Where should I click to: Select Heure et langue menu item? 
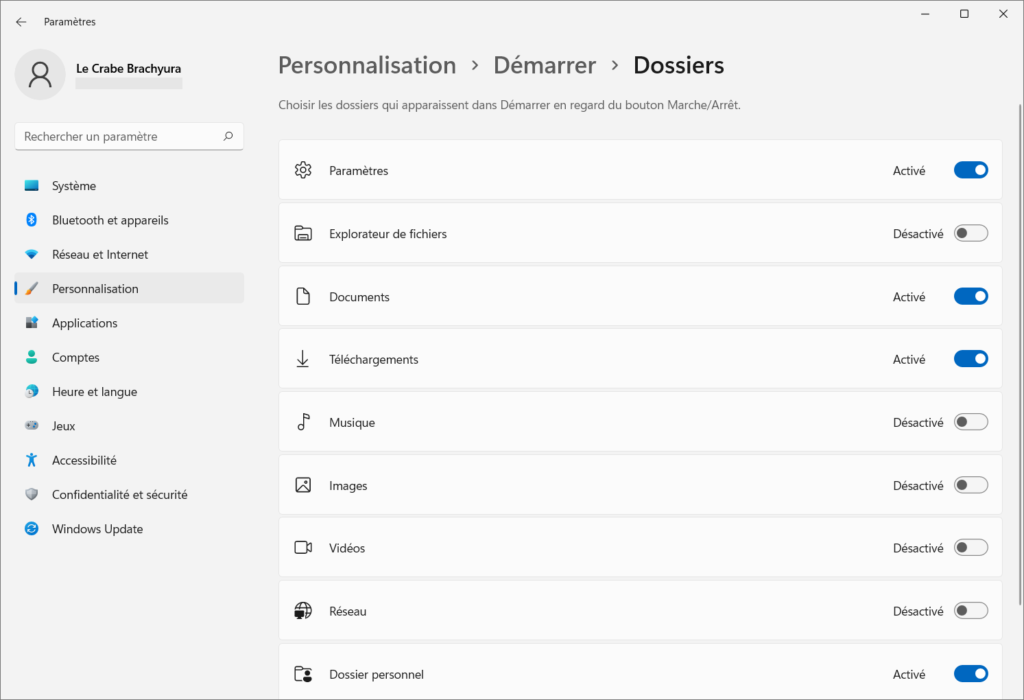[x=94, y=392]
